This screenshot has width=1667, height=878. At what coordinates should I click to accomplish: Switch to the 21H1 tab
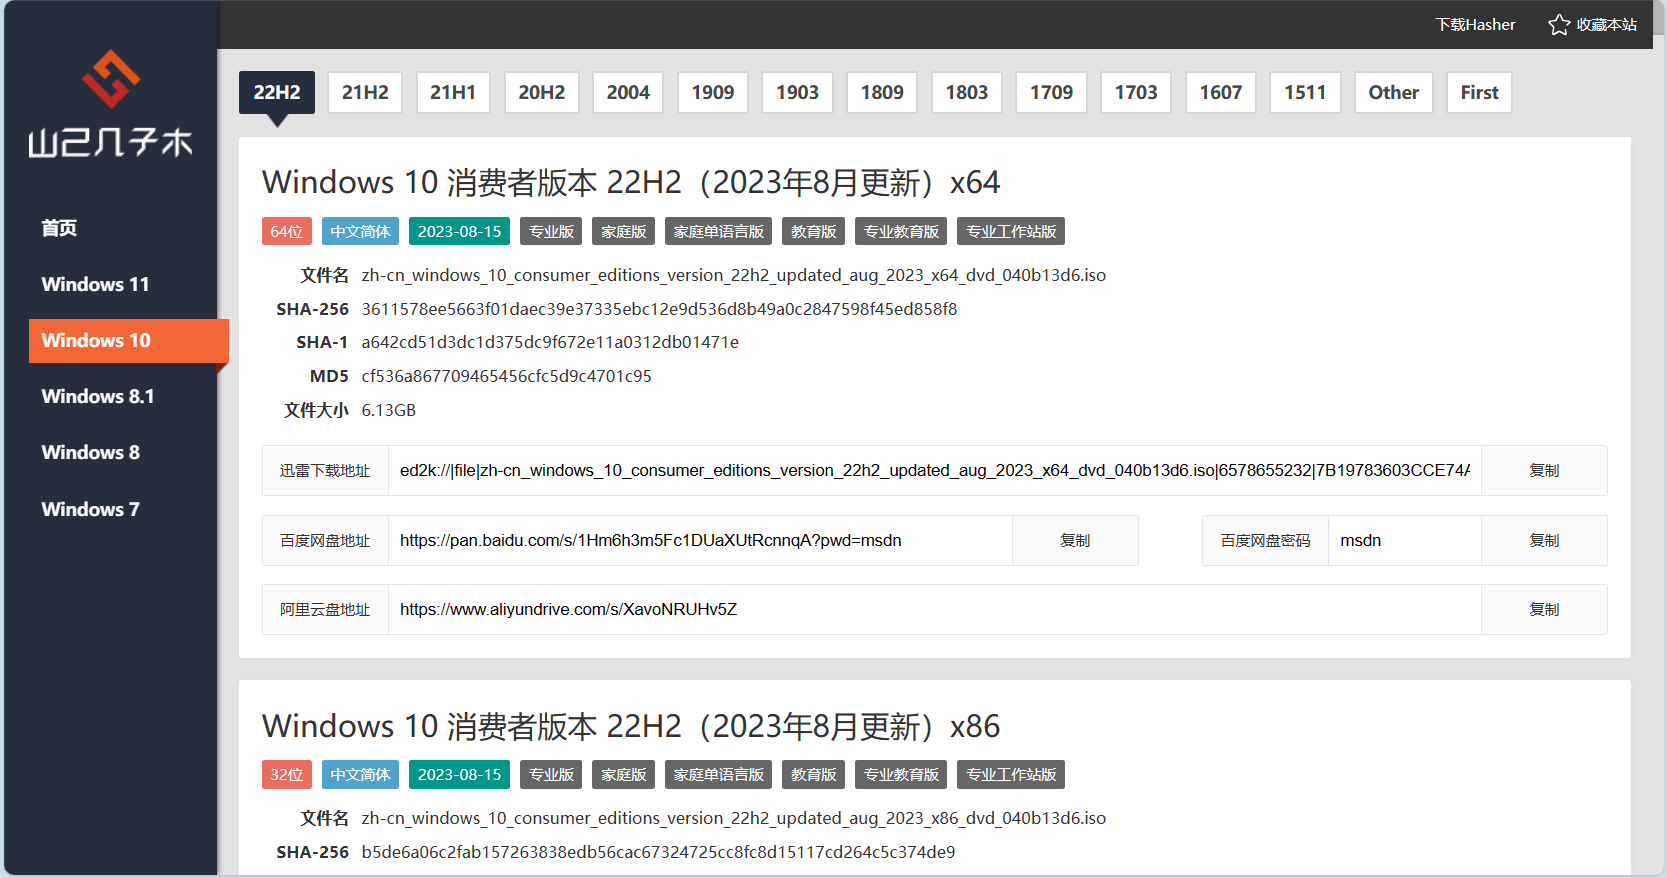point(453,92)
